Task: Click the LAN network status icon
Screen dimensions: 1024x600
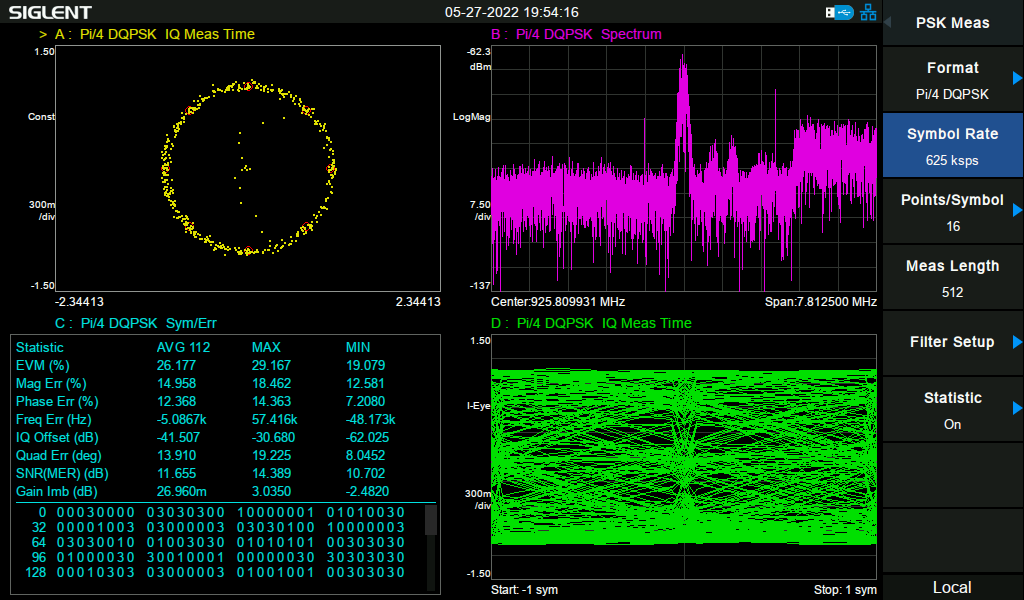Action: 868,12
